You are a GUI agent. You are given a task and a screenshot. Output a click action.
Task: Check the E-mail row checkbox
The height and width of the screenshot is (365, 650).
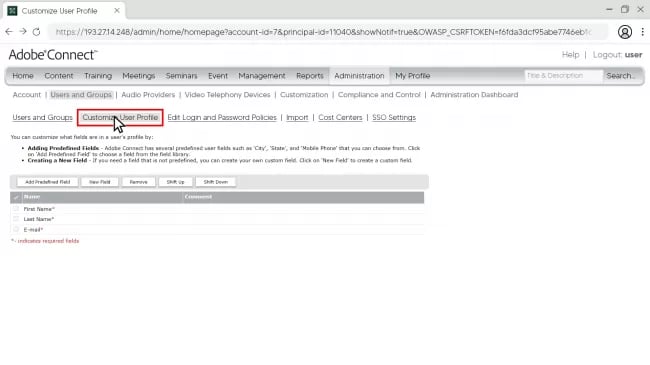click(x=16, y=229)
